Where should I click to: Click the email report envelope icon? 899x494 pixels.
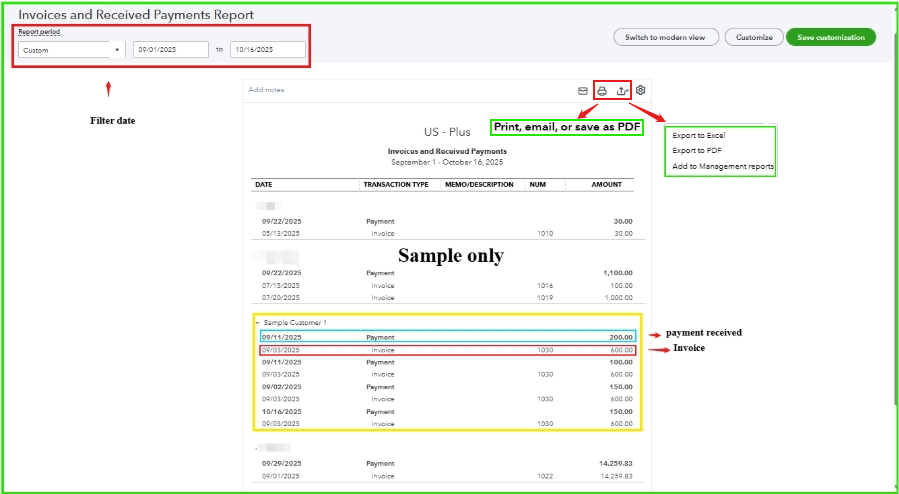click(583, 90)
